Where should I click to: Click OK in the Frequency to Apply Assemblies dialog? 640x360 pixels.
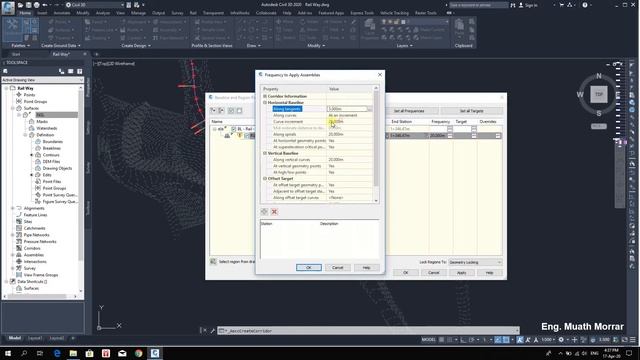click(x=309, y=267)
